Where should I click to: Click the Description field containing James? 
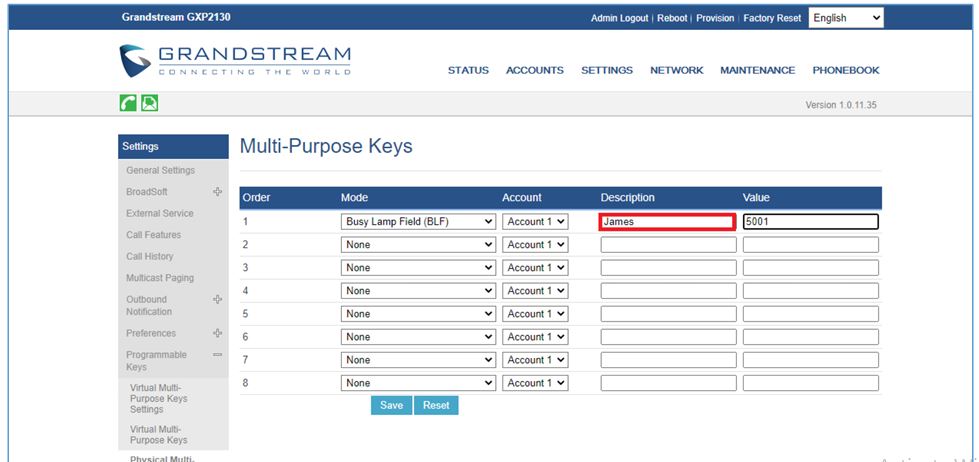tap(667, 222)
